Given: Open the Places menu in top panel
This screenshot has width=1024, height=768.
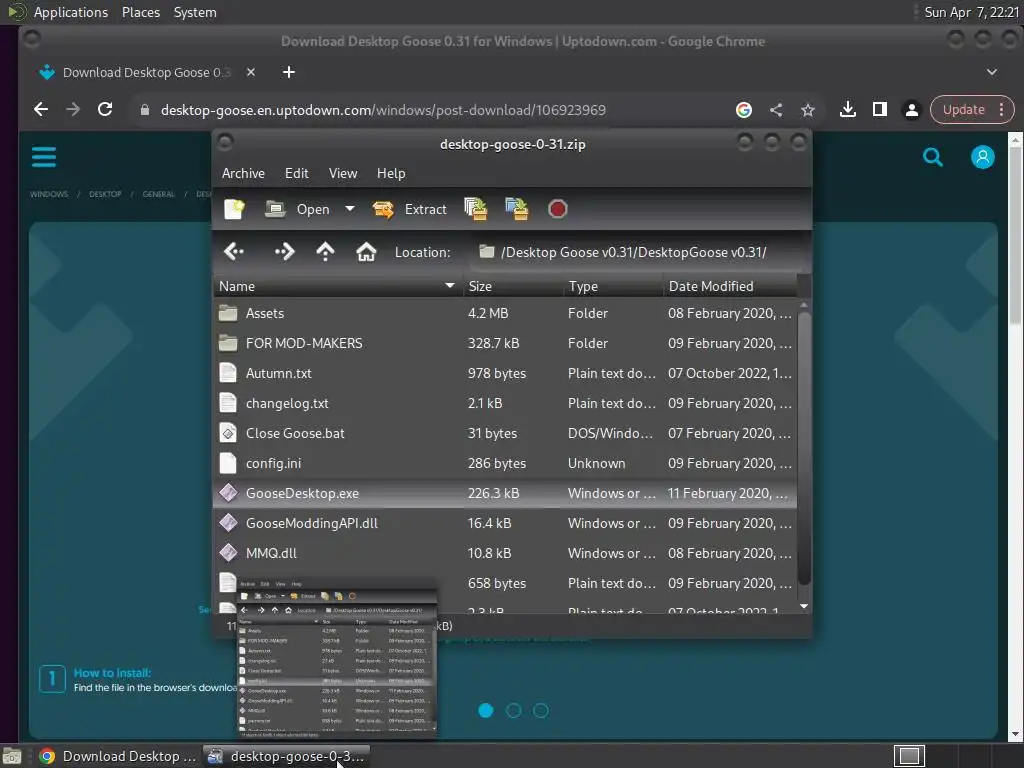Looking at the screenshot, I should (140, 12).
